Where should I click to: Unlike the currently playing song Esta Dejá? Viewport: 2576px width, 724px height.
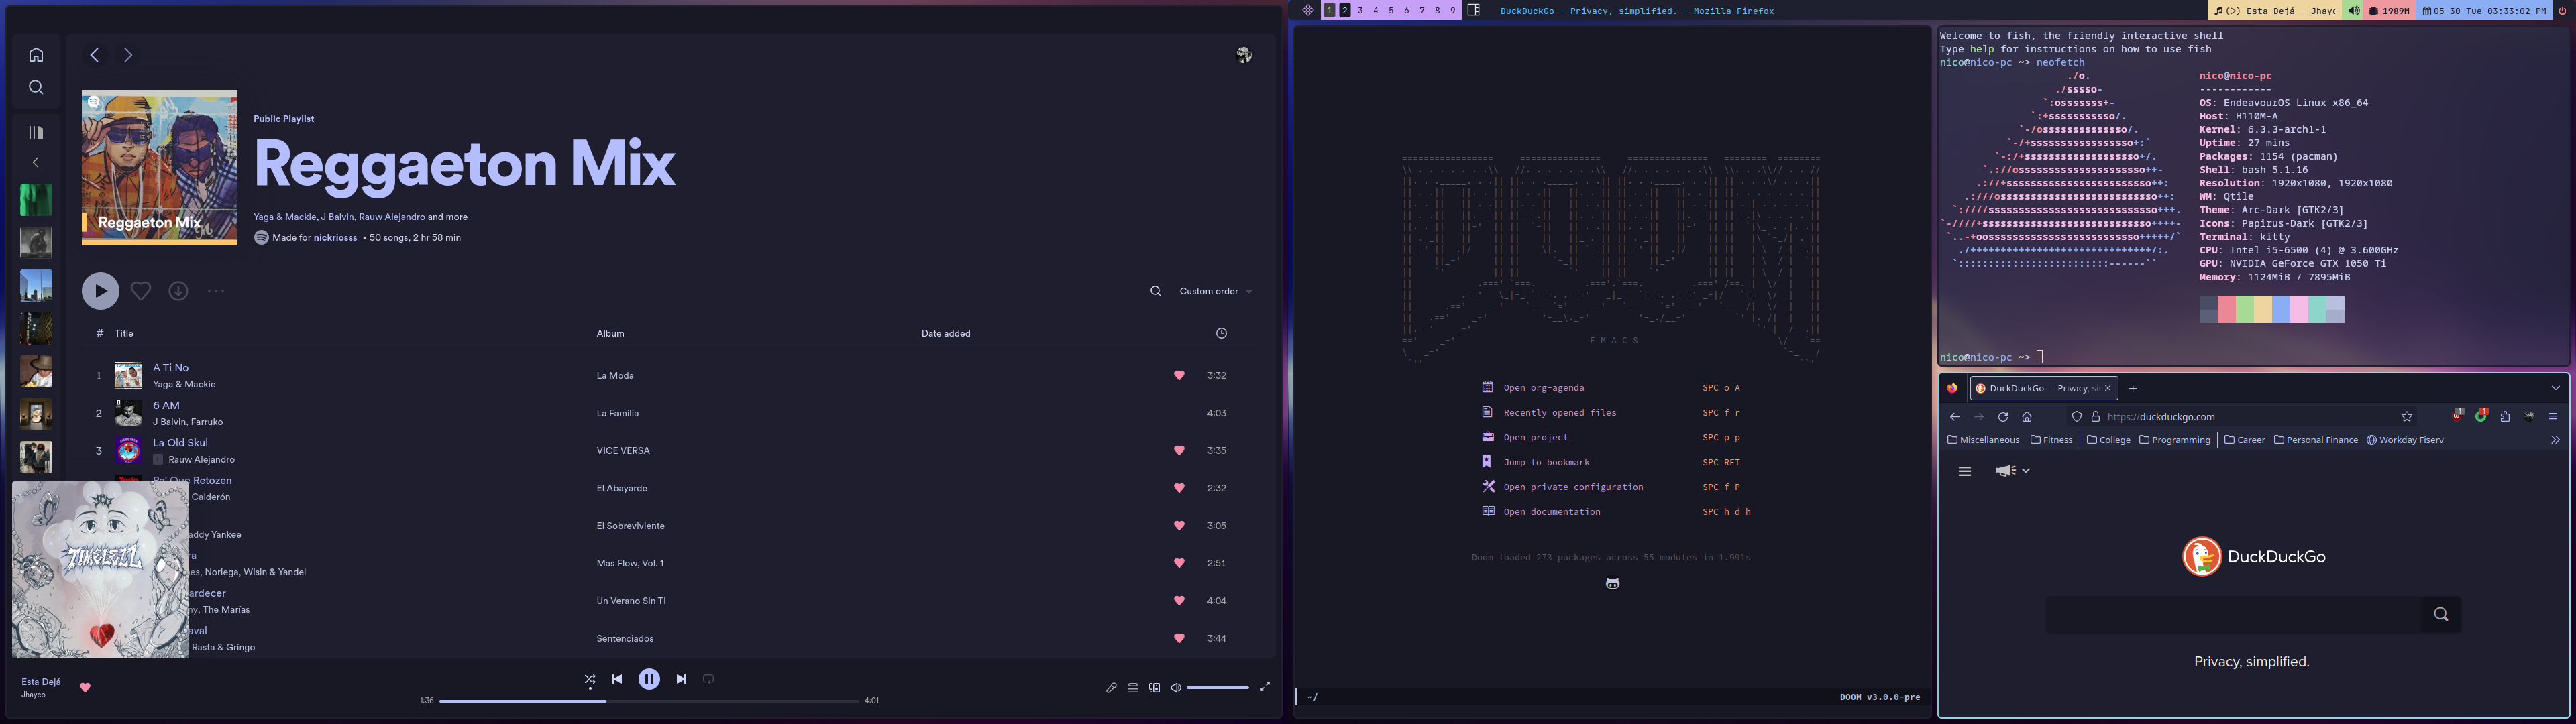(85, 688)
